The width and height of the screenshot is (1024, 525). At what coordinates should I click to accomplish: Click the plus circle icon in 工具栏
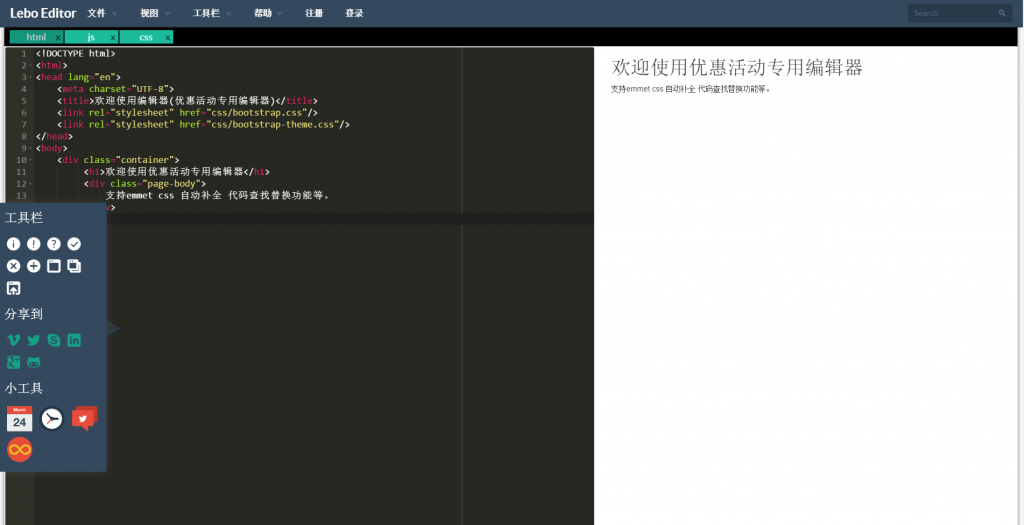pyautogui.click(x=34, y=266)
